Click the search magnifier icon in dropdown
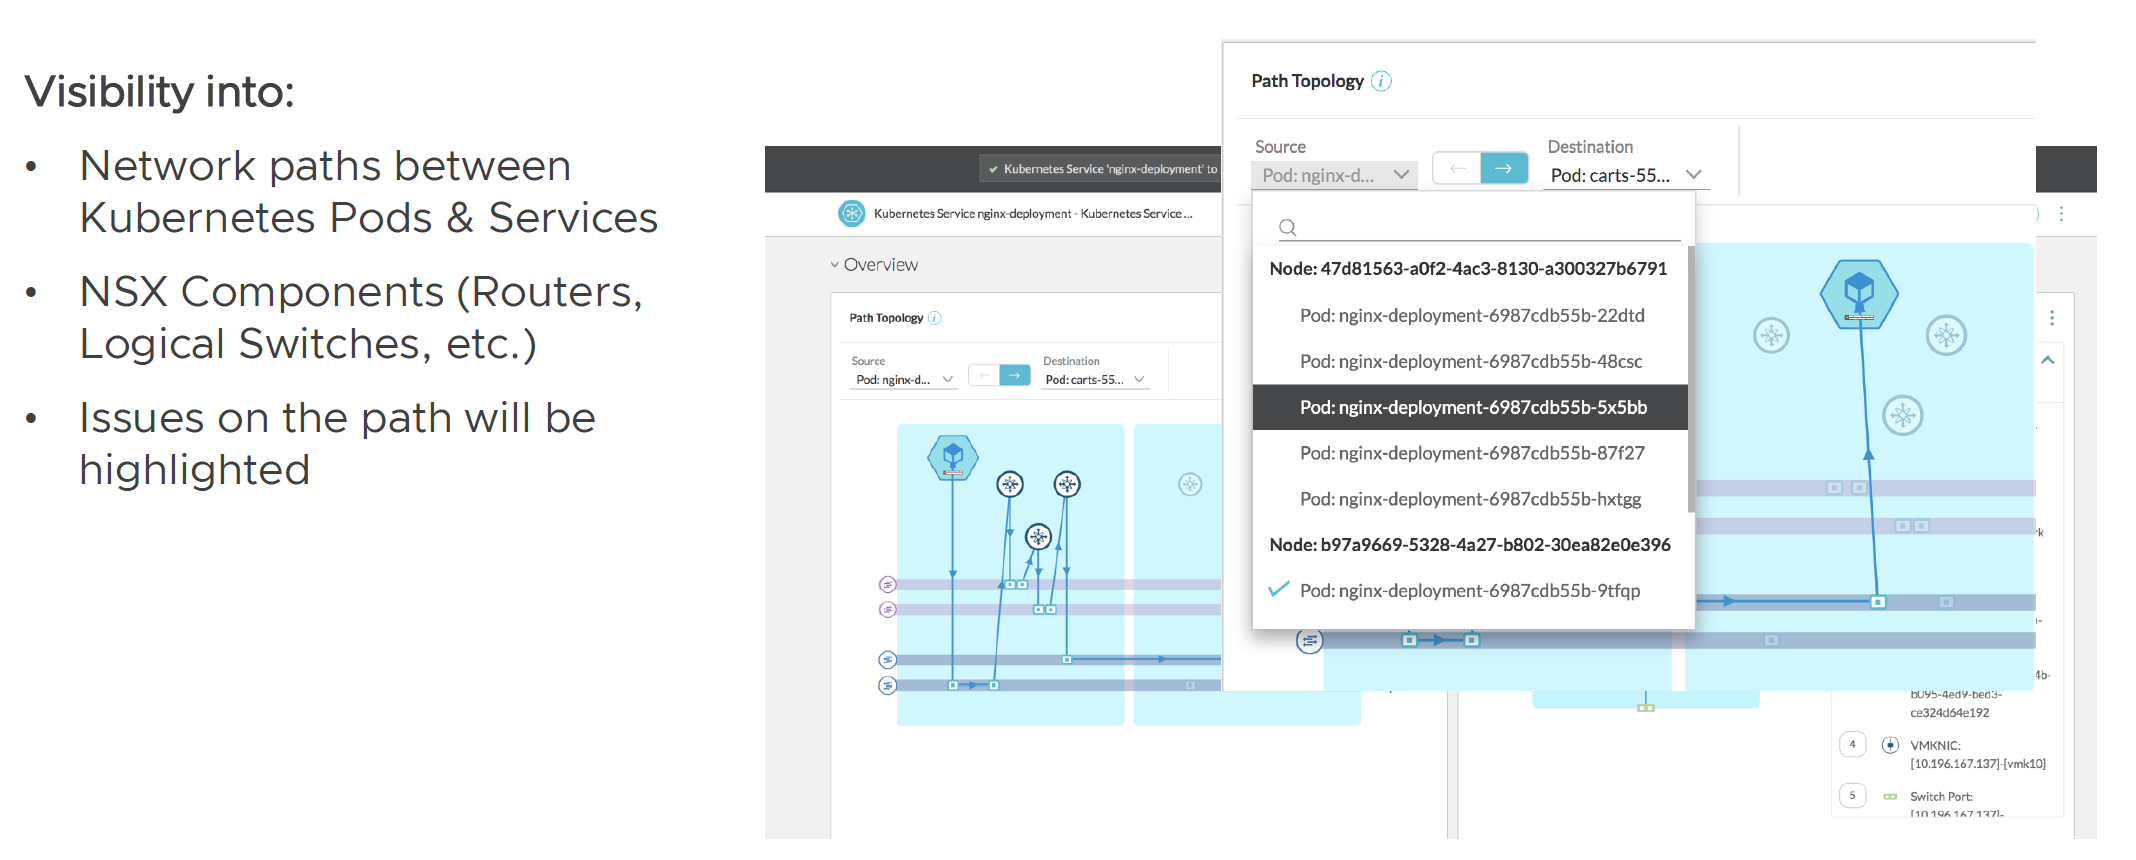 [x=1288, y=228]
